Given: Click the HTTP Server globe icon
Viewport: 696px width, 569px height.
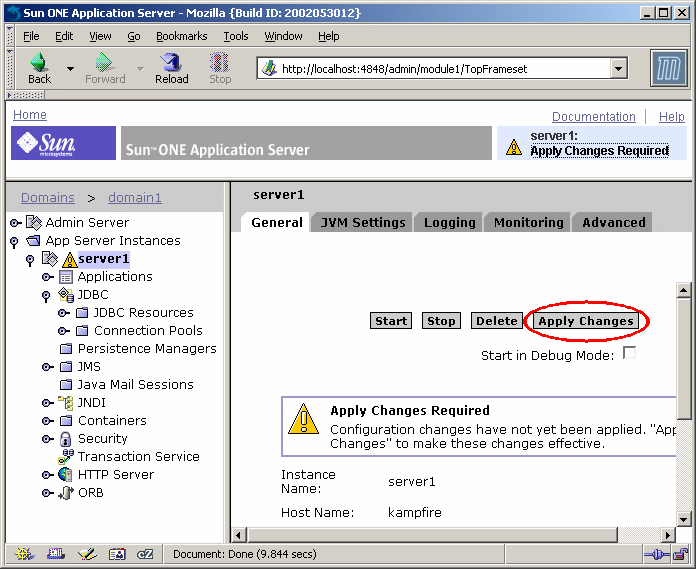Looking at the screenshot, I should [65, 474].
